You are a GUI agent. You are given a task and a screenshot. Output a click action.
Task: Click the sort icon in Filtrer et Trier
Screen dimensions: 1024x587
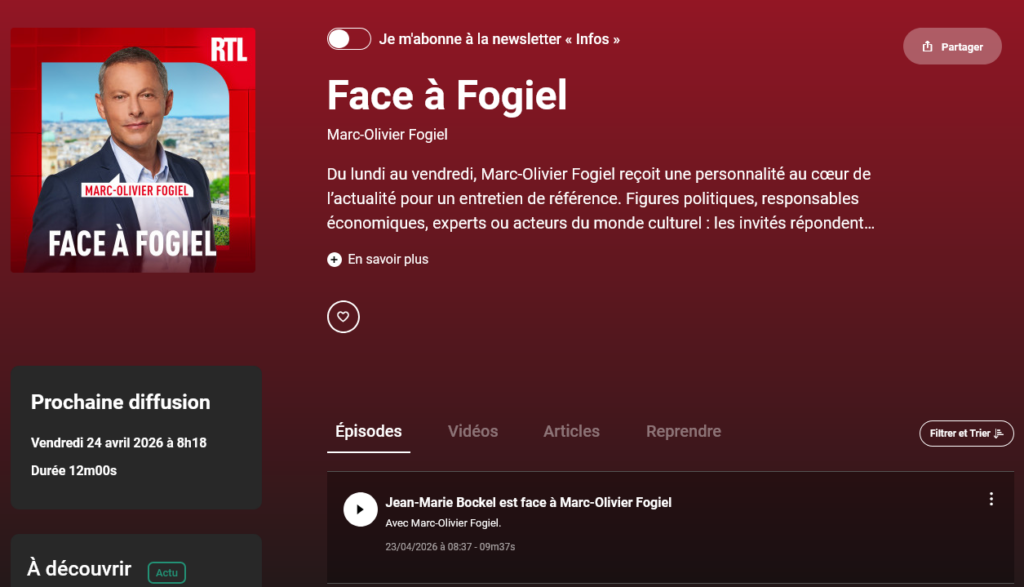999,433
